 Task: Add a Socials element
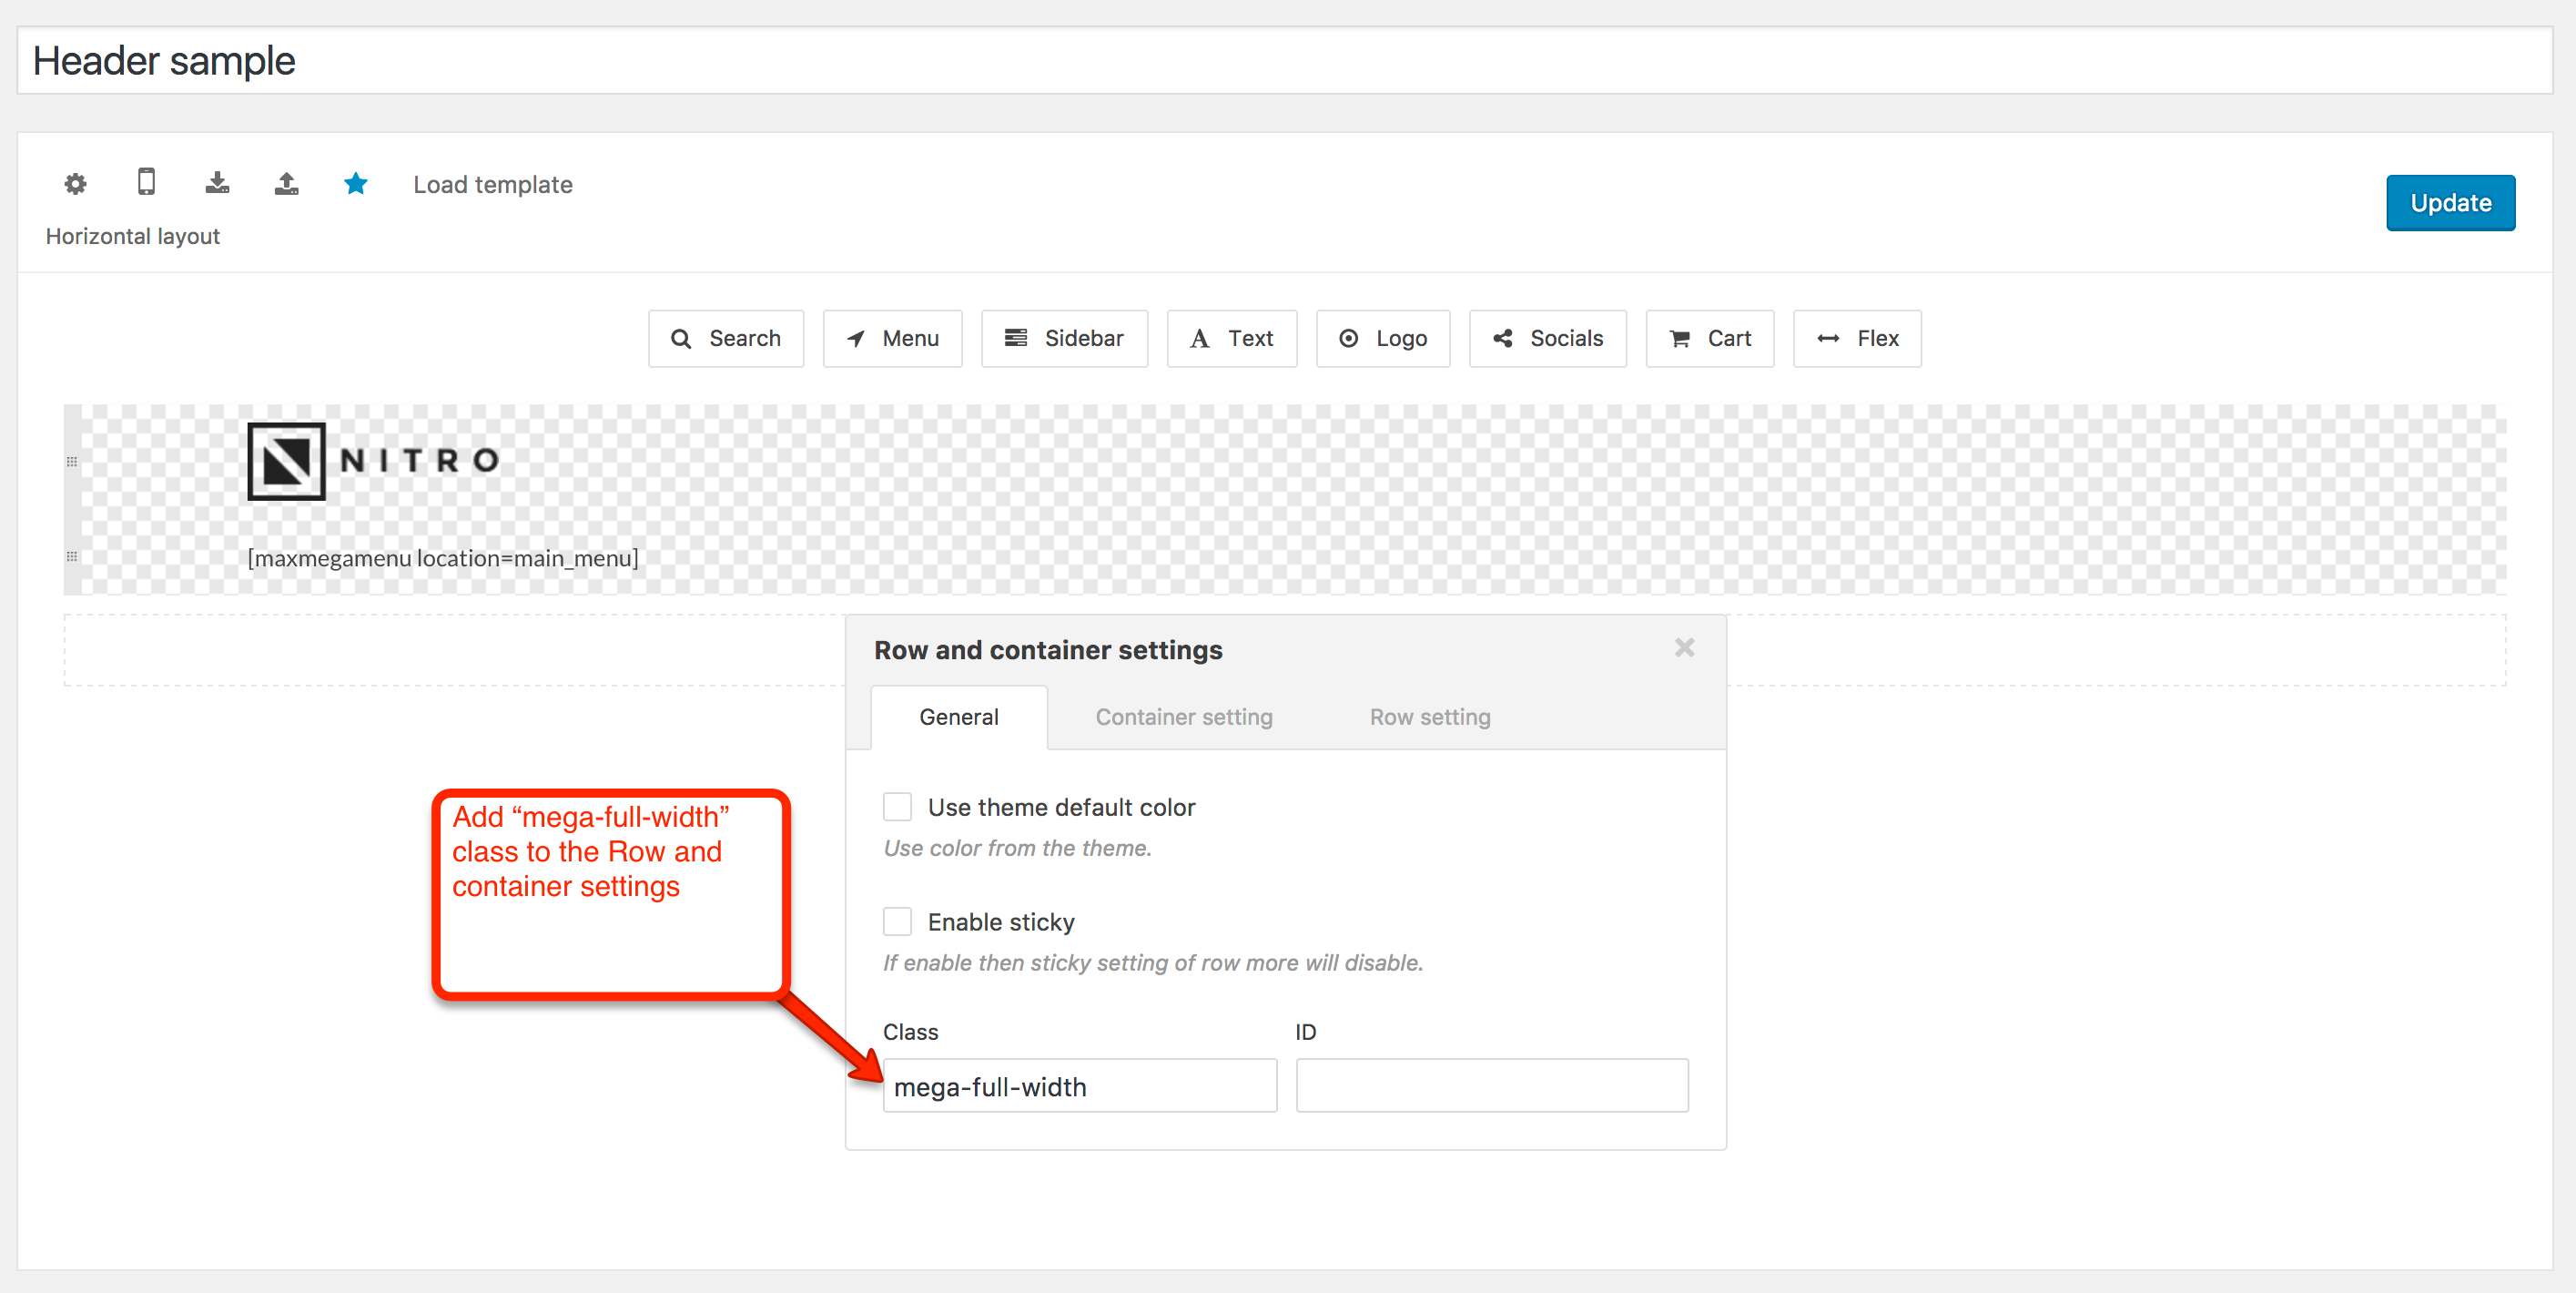click(x=1547, y=339)
